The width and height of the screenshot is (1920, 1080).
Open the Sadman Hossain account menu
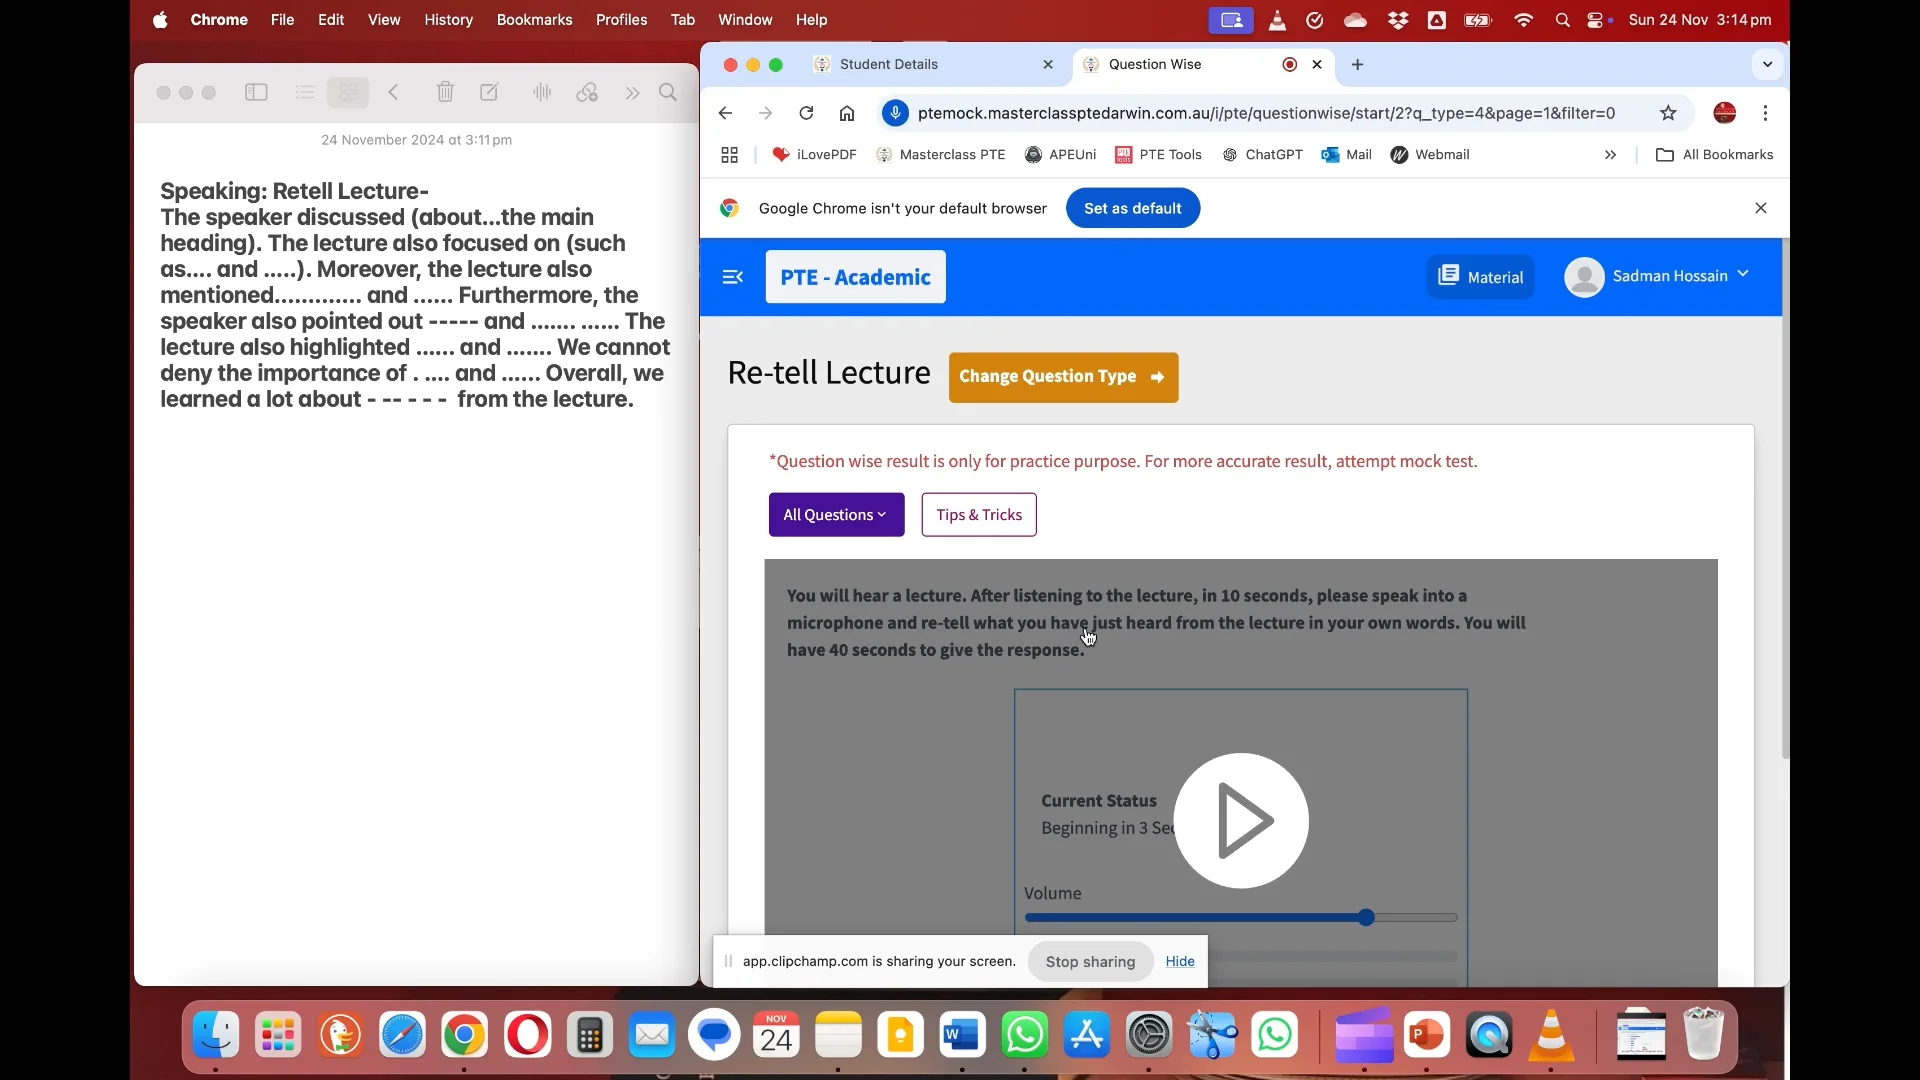coord(1658,276)
